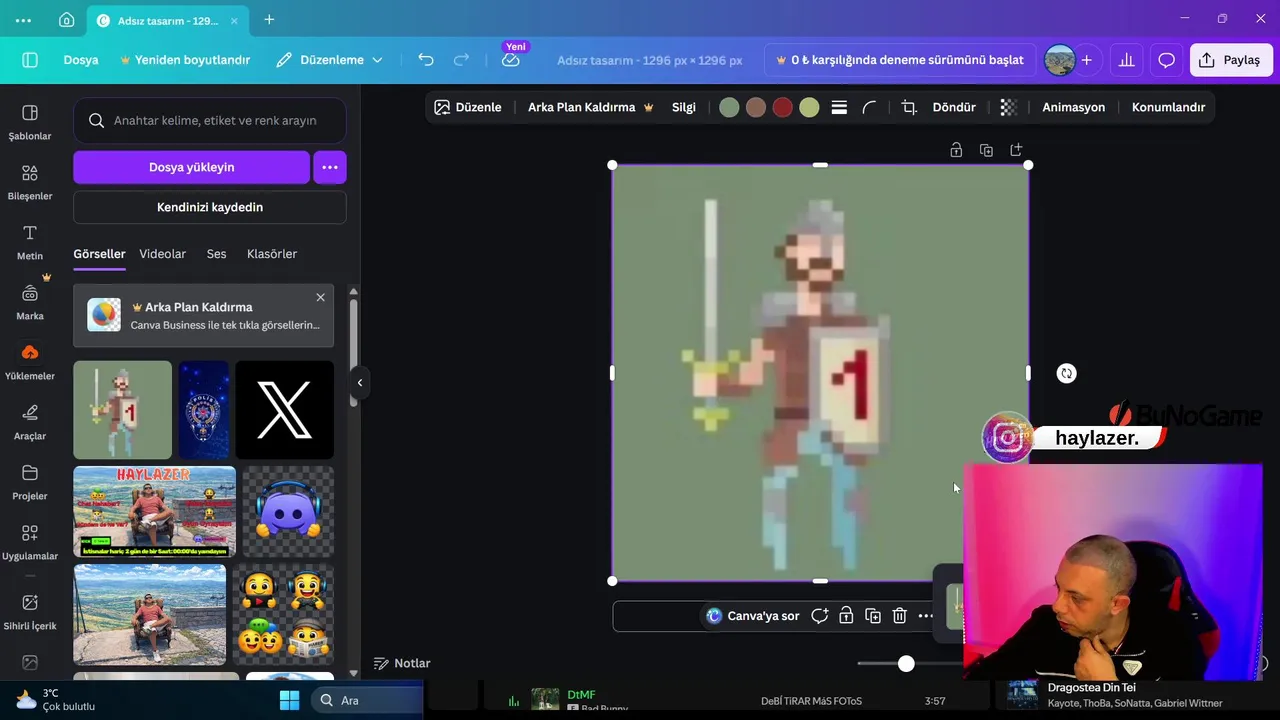Click Yeniden boyutlandır resize button
The width and height of the screenshot is (1280, 720).
click(185, 60)
